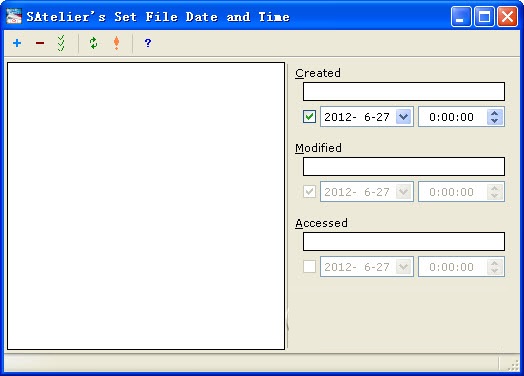Open the Accessed date dropdown calendar
This screenshot has height=376, width=524.
point(403,266)
